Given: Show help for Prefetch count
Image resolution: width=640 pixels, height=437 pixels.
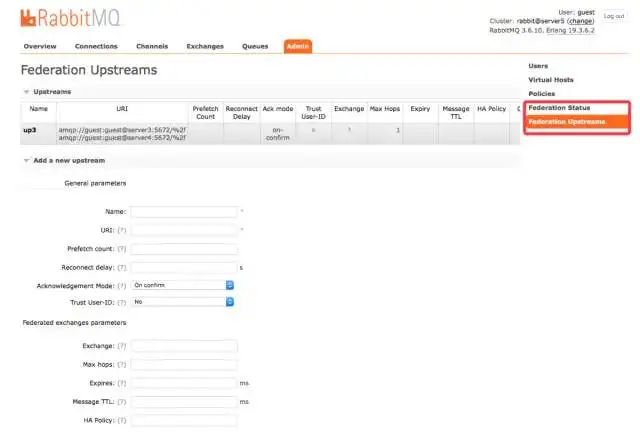Looking at the screenshot, I should coord(122,249).
